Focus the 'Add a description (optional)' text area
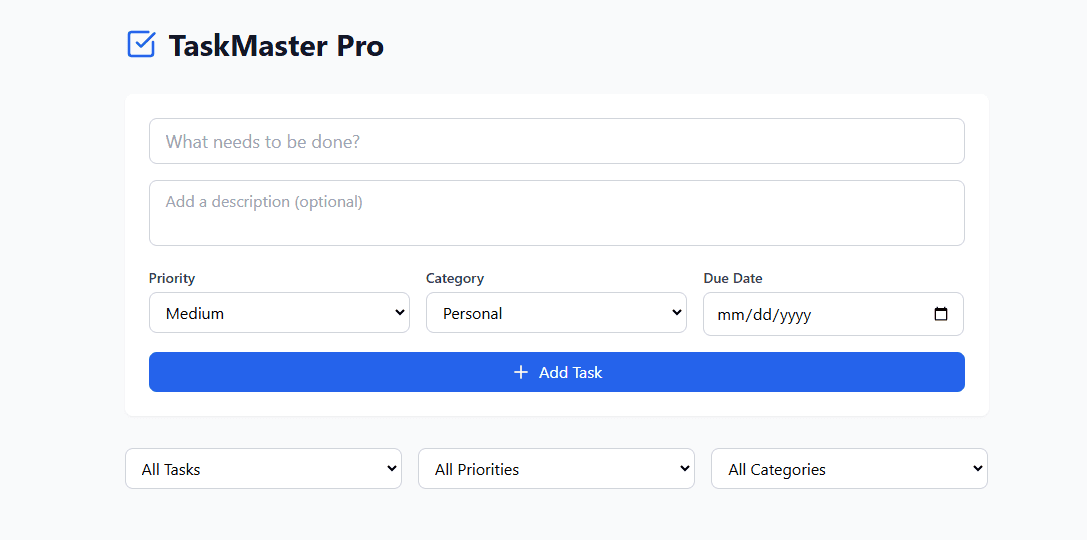 pos(557,213)
